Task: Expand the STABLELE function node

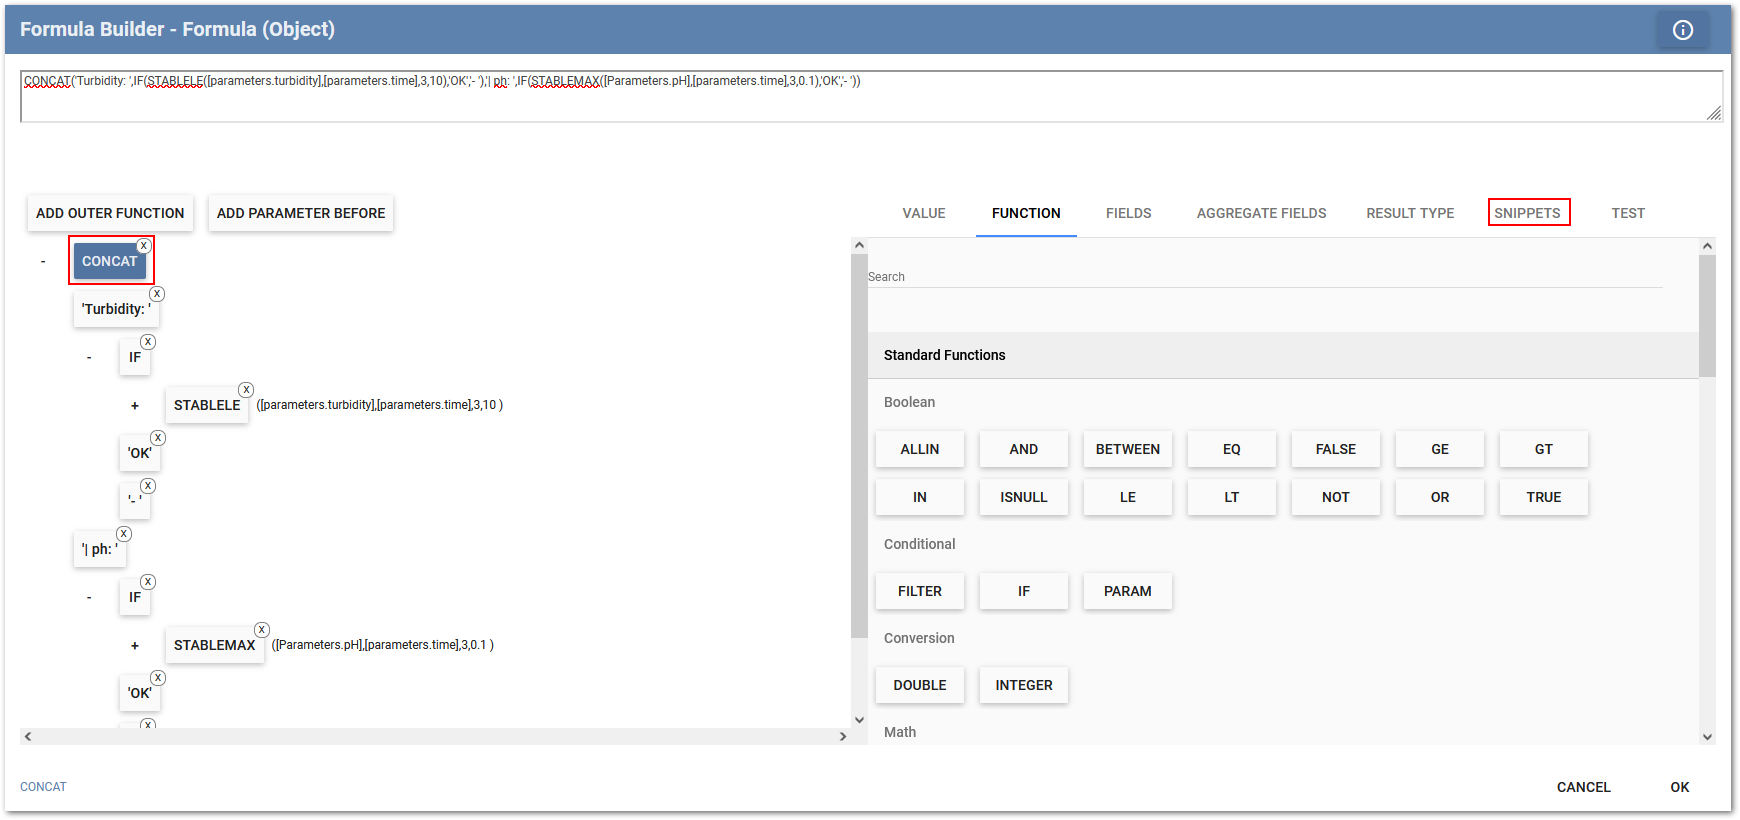Action: coord(135,406)
